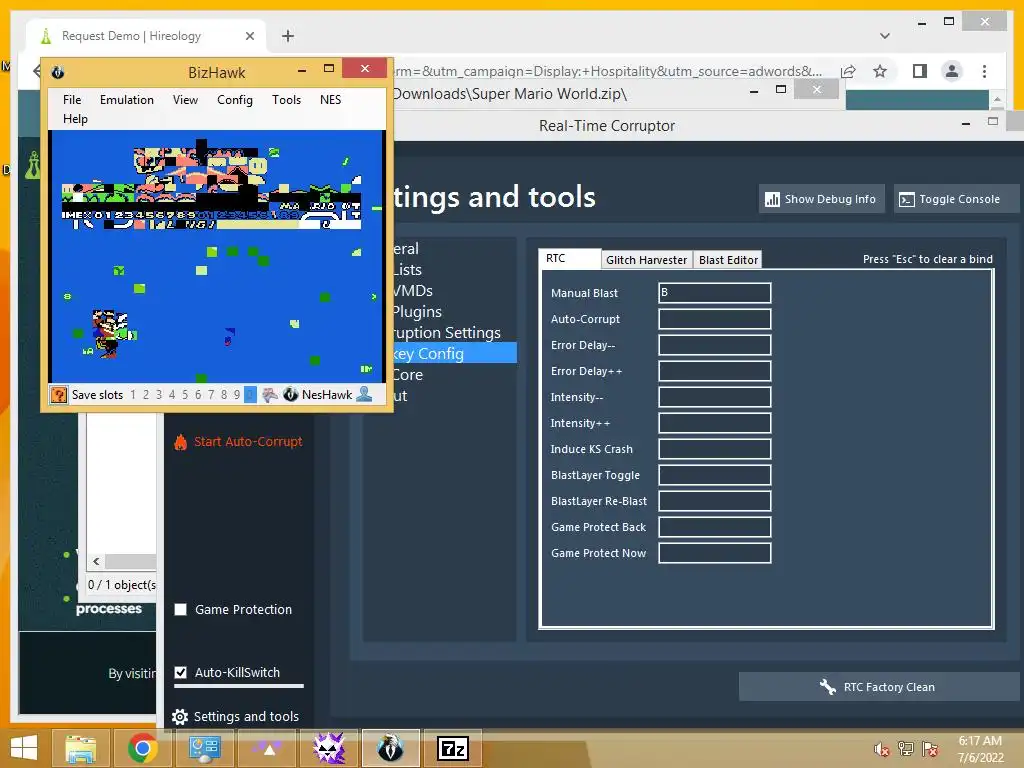The width and height of the screenshot is (1024, 768).
Task: Click the question-block icon in BizHawk status bar
Action: 59,394
